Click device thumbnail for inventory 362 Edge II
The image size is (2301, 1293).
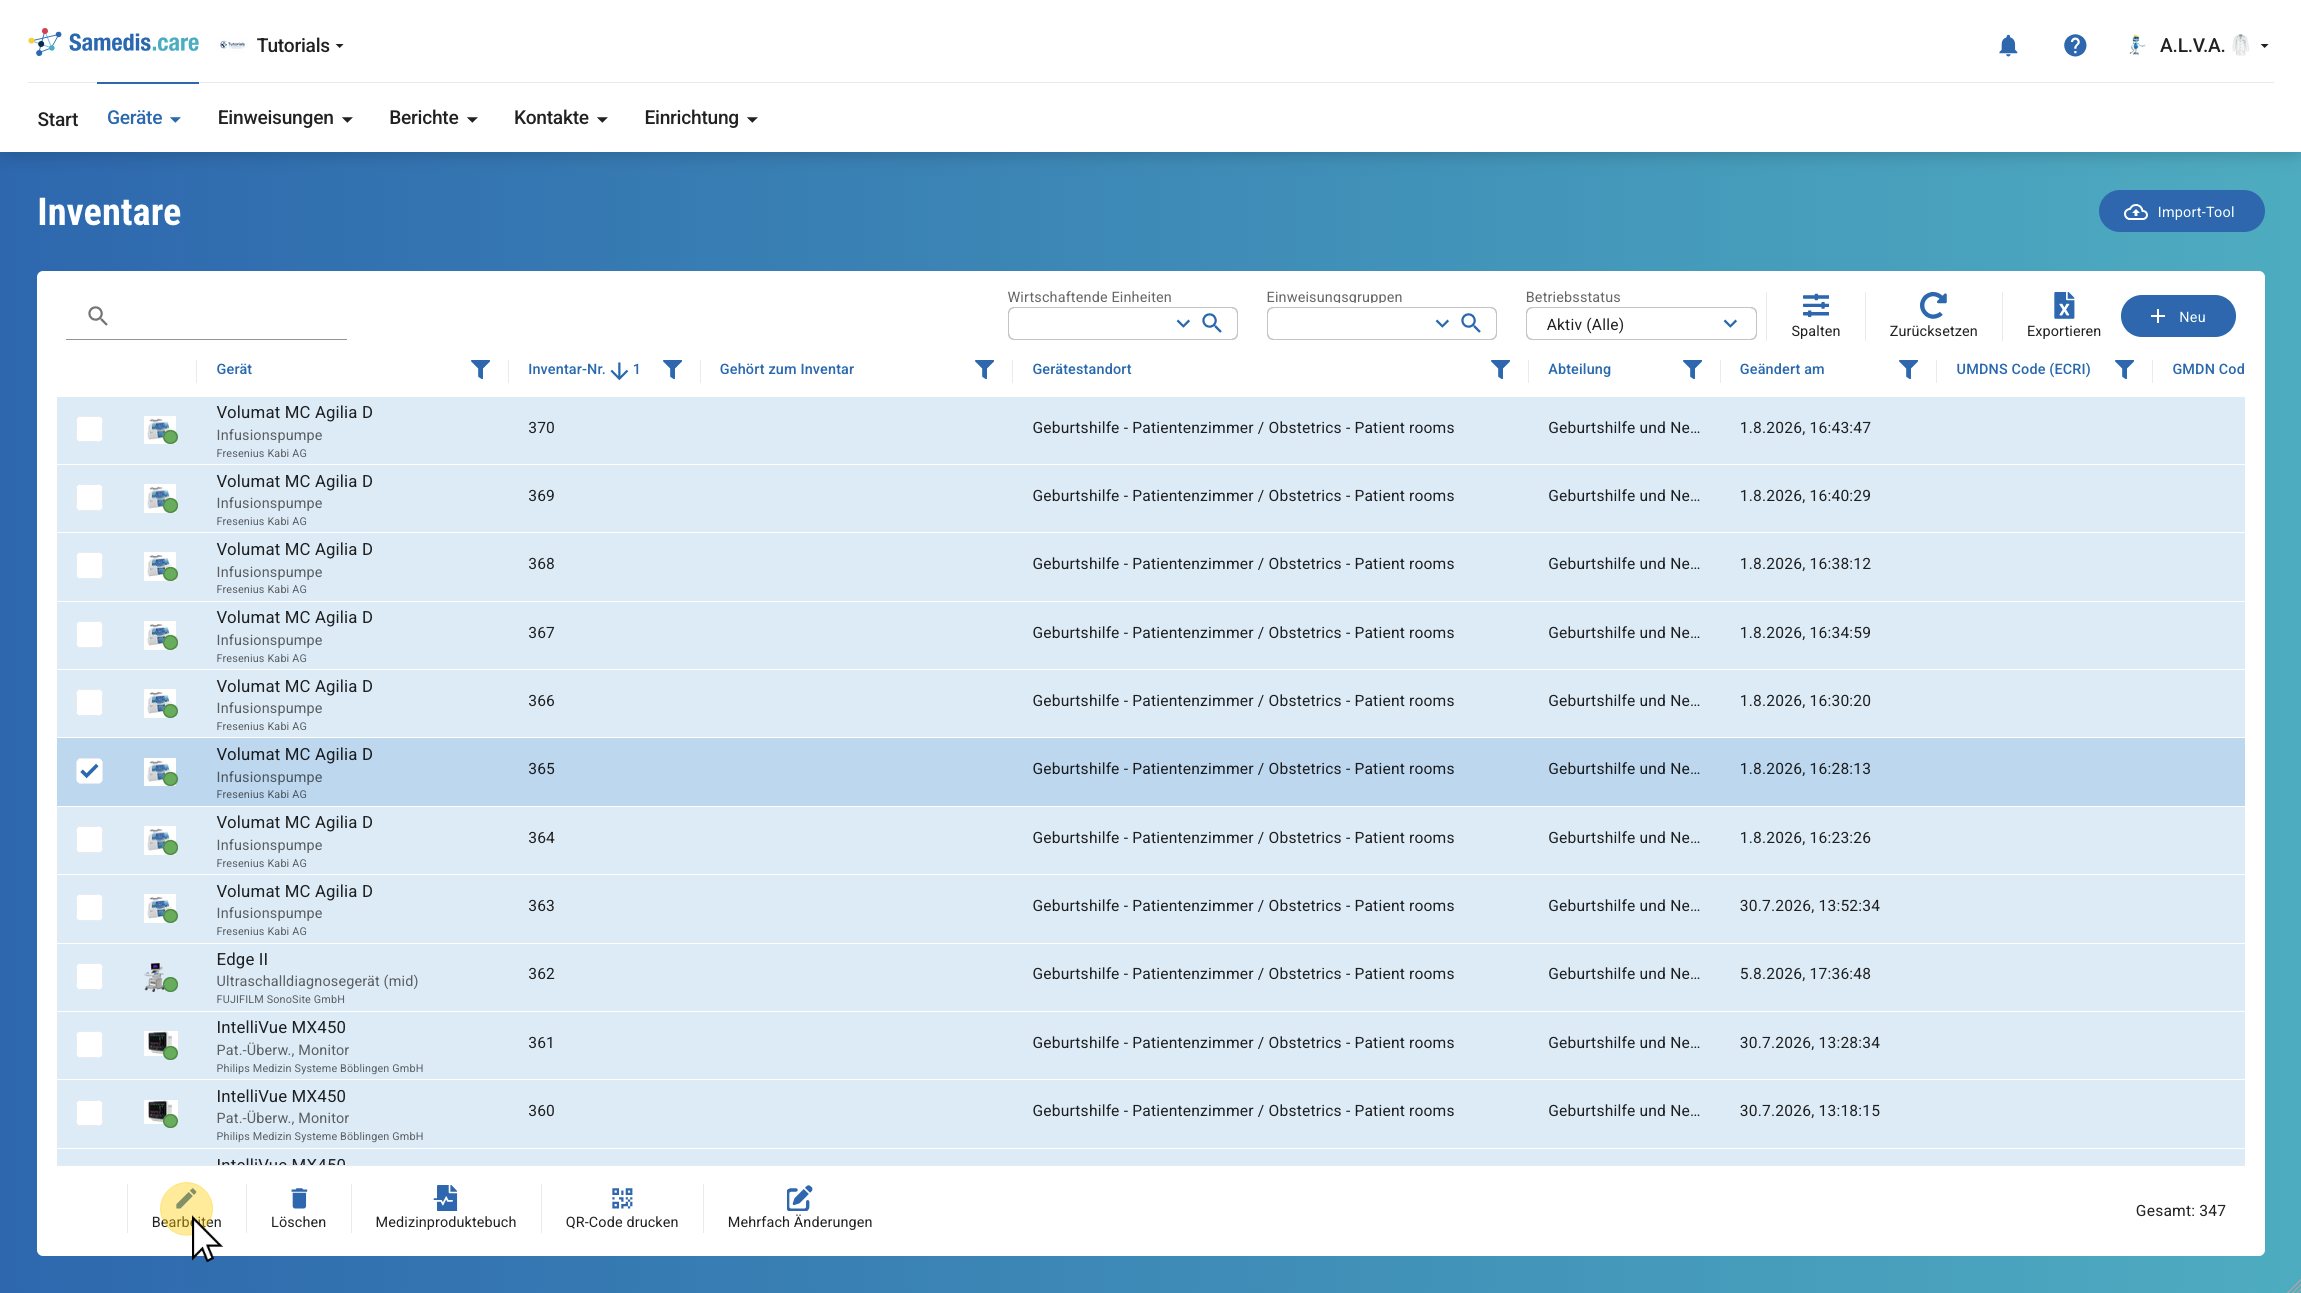pyautogui.click(x=160, y=977)
